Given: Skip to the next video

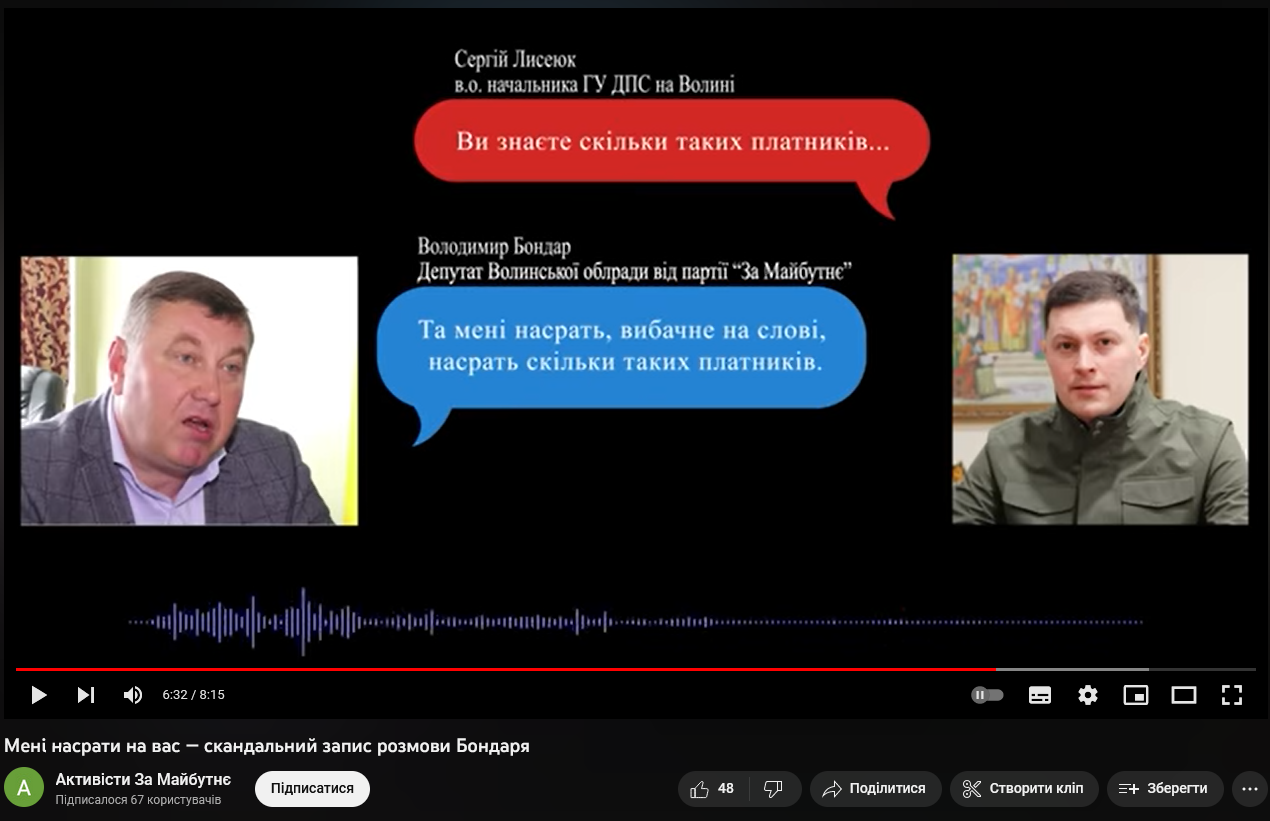Looking at the screenshot, I should [86, 695].
